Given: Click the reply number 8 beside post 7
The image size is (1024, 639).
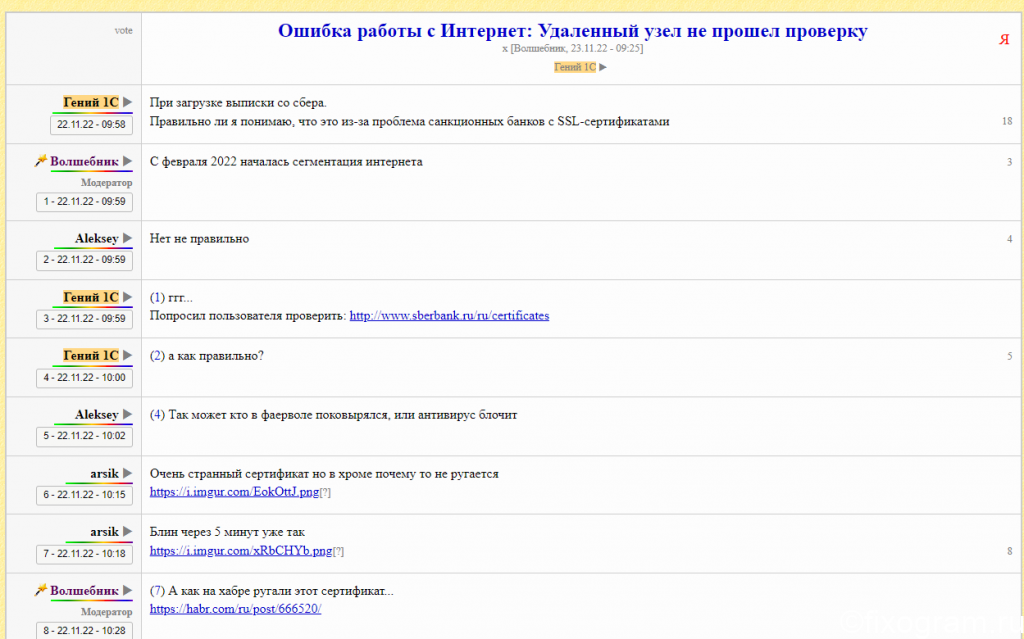Looking at the screenshot, I should click(1010, 551).
